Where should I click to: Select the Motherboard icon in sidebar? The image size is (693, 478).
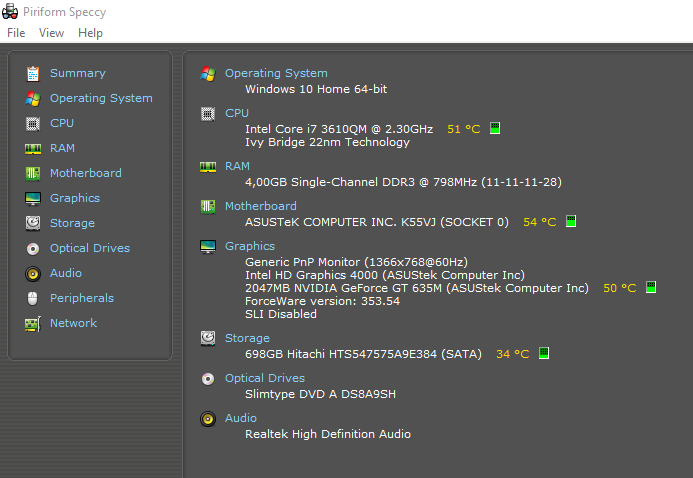pos(33,173)
